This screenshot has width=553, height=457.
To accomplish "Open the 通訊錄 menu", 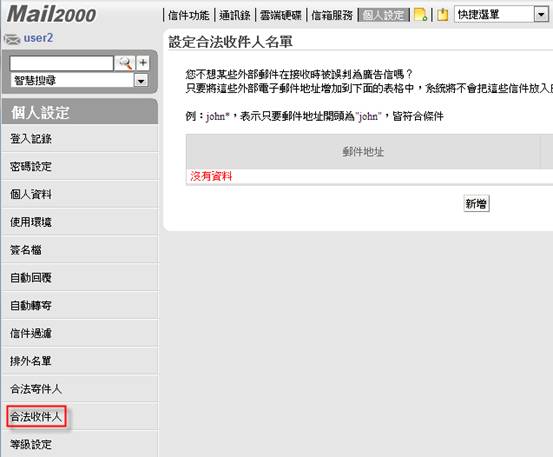I will tap(235, 15).
